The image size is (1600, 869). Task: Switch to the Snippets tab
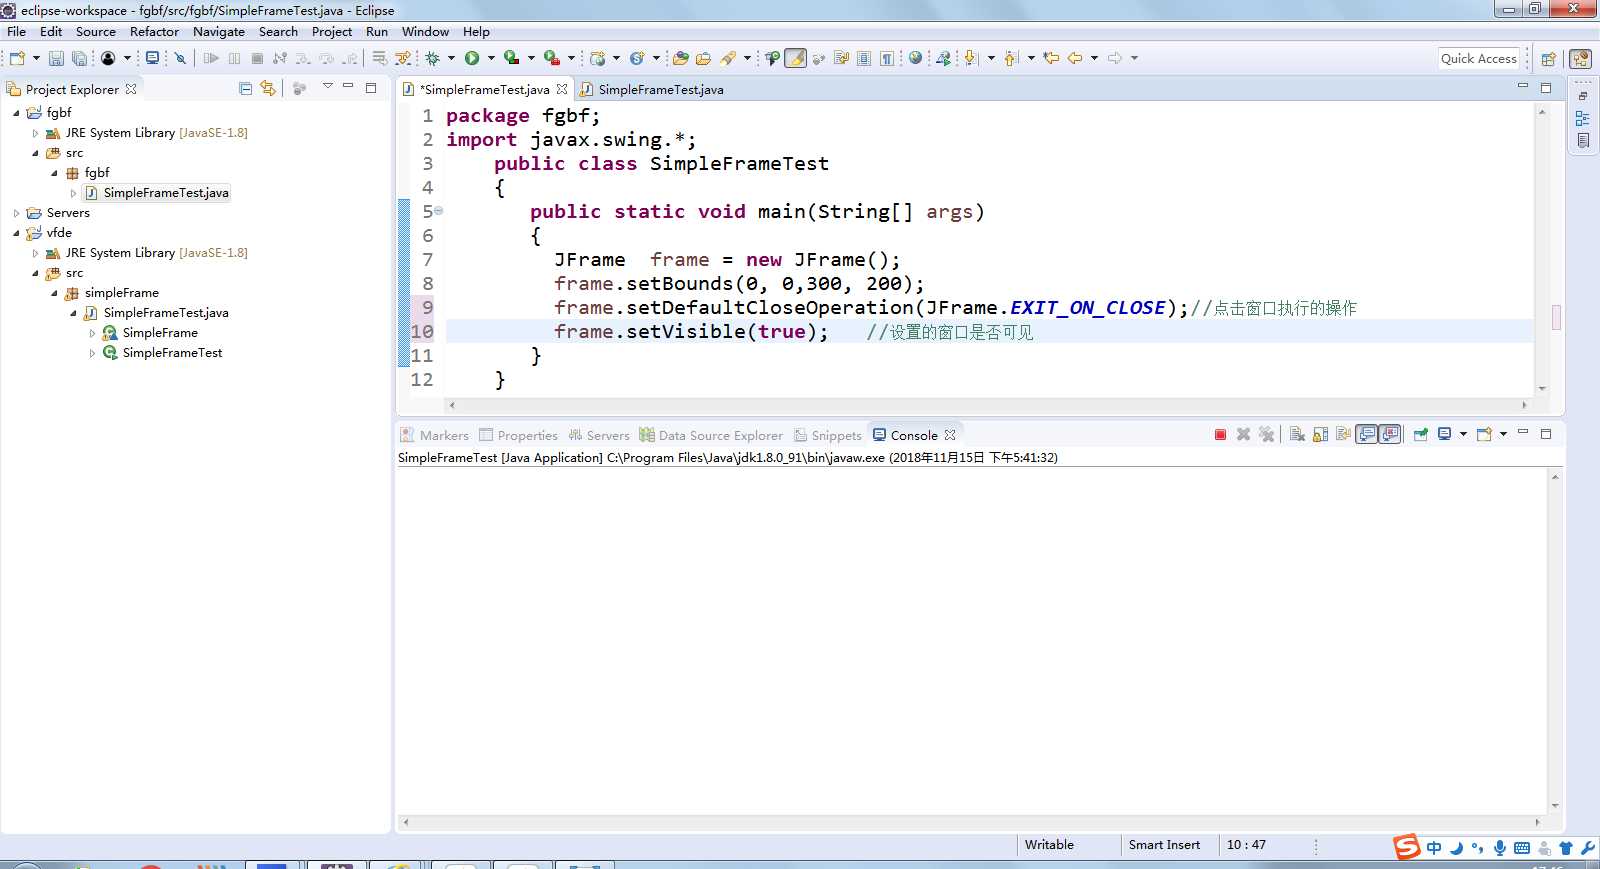coord(828,435)
